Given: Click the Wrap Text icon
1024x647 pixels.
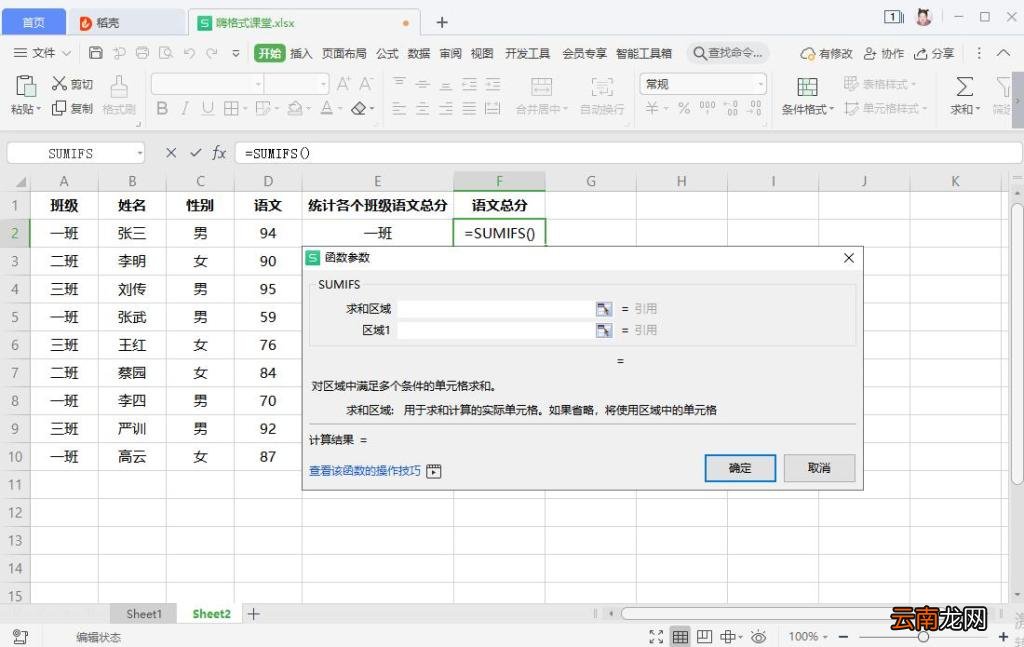Looking at the screenshot, I should pyautogui.click(x=602, y=87).
